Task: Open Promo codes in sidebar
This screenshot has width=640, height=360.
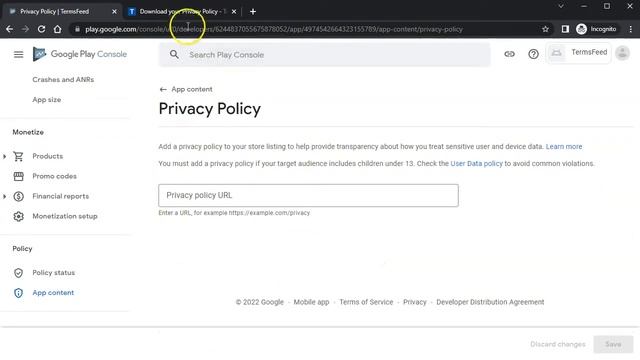Action: click(54, 176)
